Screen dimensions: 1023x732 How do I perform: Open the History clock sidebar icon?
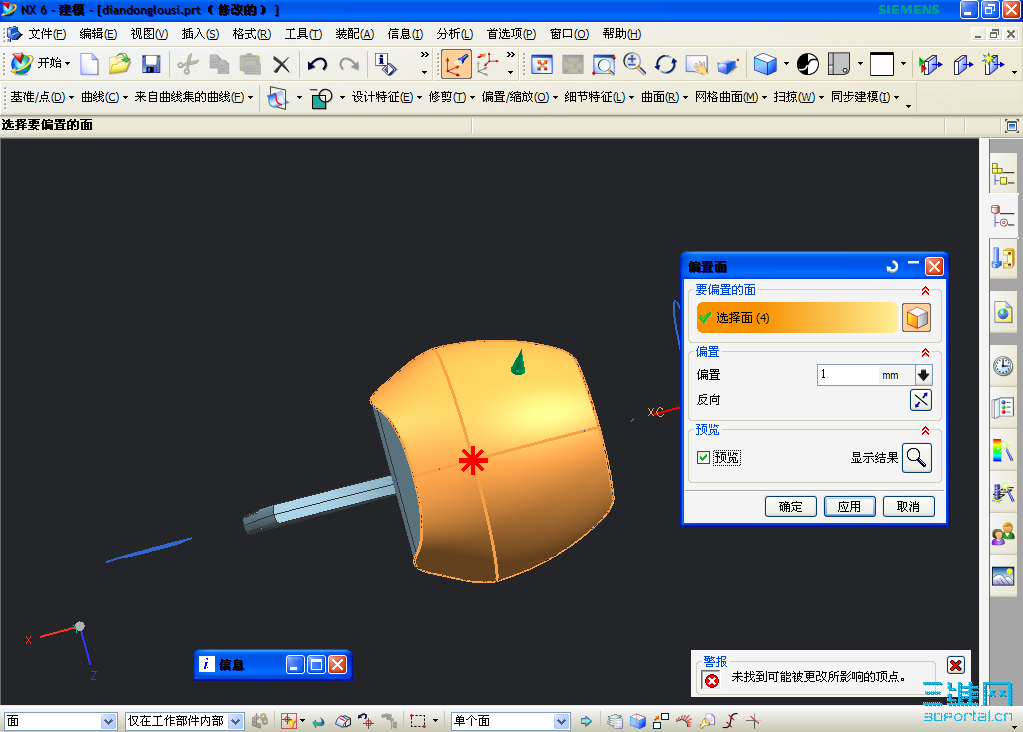coord(1003,366)
